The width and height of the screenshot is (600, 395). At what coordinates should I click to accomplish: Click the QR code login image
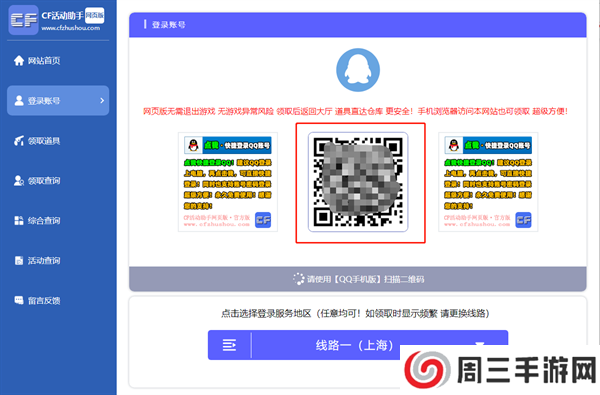click(x=358, y=182)
